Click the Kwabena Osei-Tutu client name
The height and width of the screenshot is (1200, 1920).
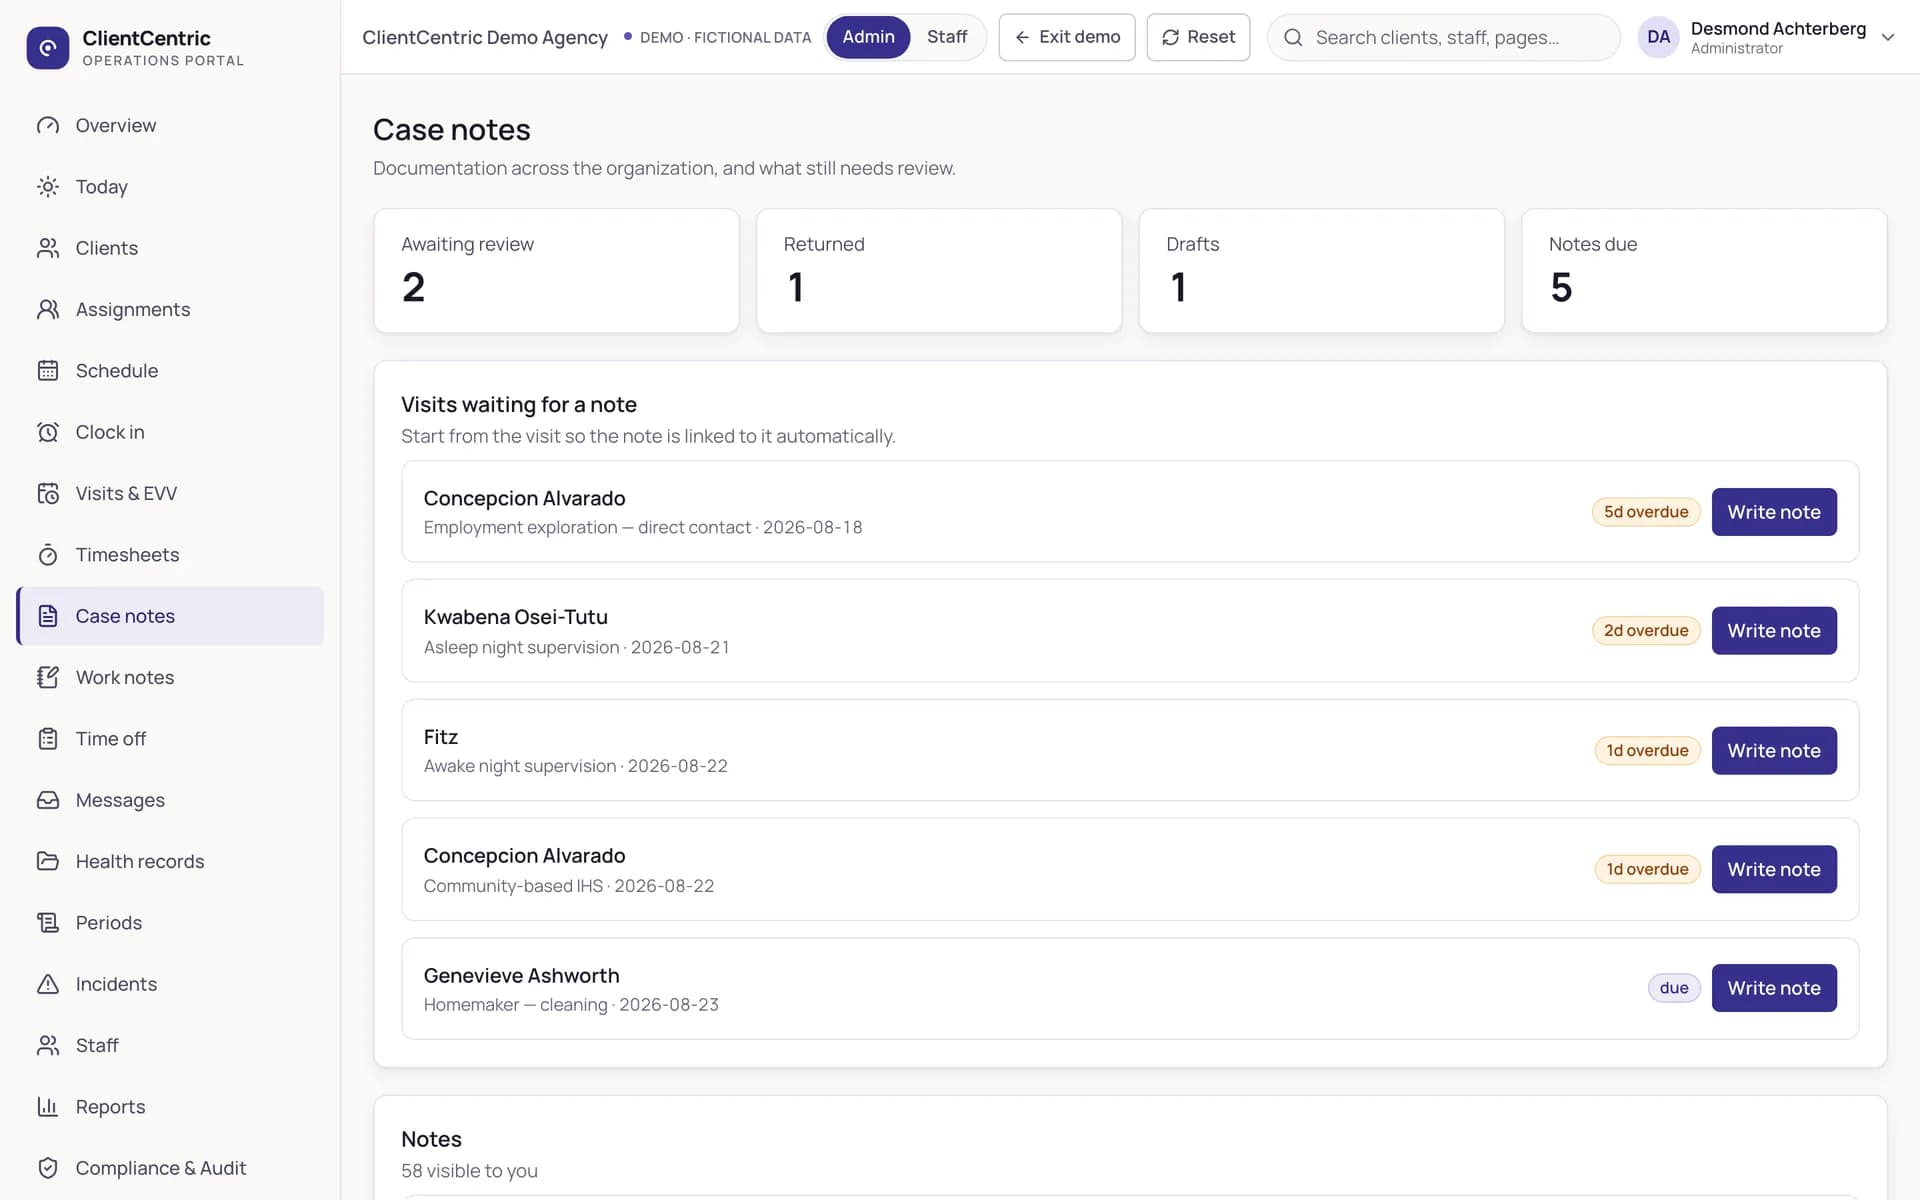point(515,617)
